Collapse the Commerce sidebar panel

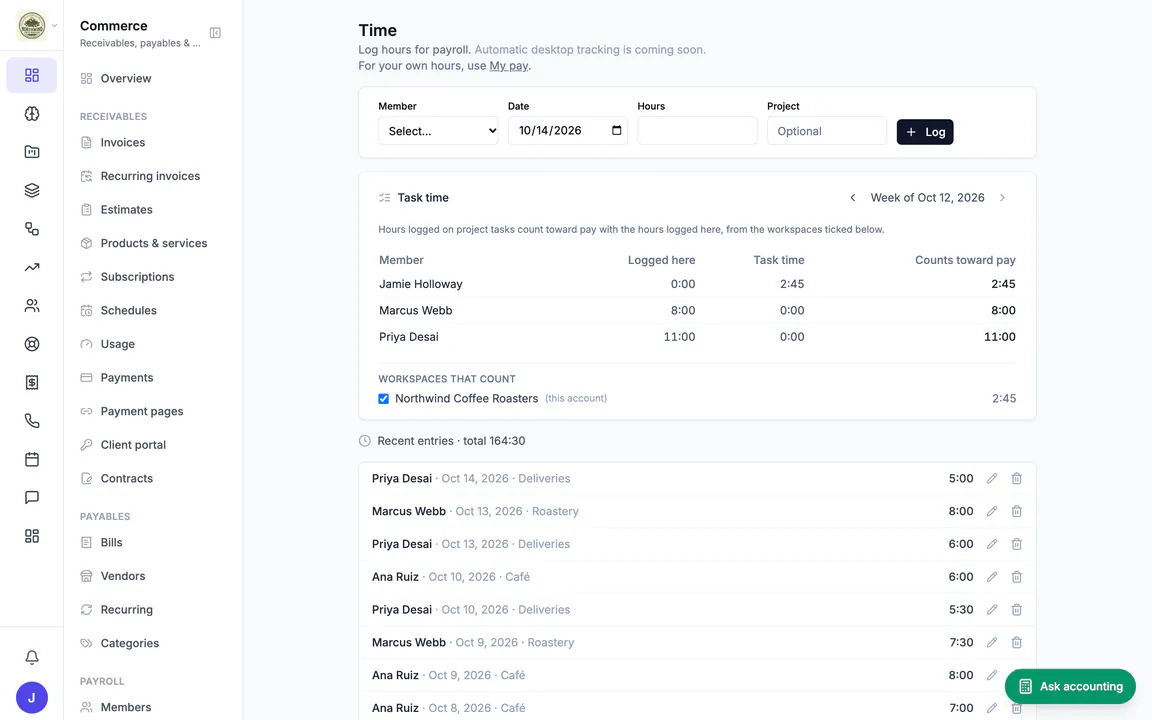point(215,33)
